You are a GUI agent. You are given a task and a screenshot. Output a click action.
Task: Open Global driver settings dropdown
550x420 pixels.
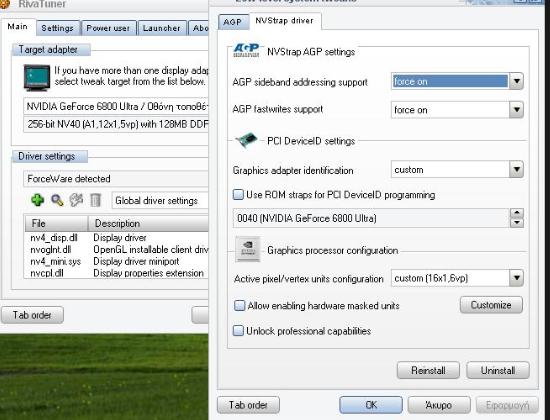160,201
